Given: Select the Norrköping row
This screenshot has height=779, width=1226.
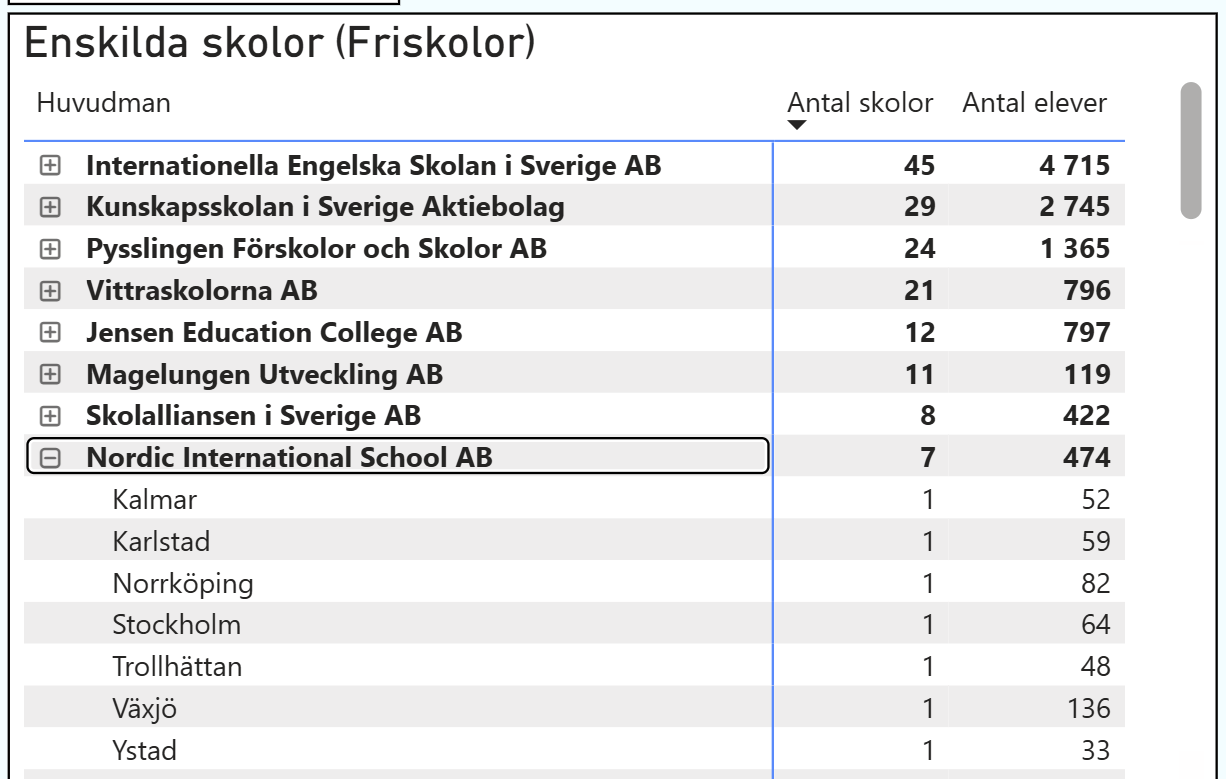Looking at the screenshot, I should [183, 583].
